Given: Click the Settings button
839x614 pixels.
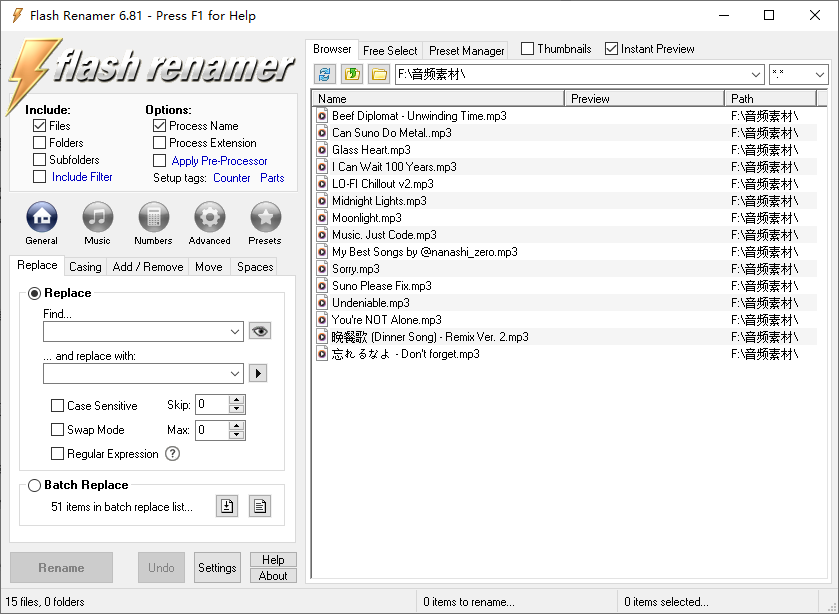Looking at the screenshot, I should point(217,568).
